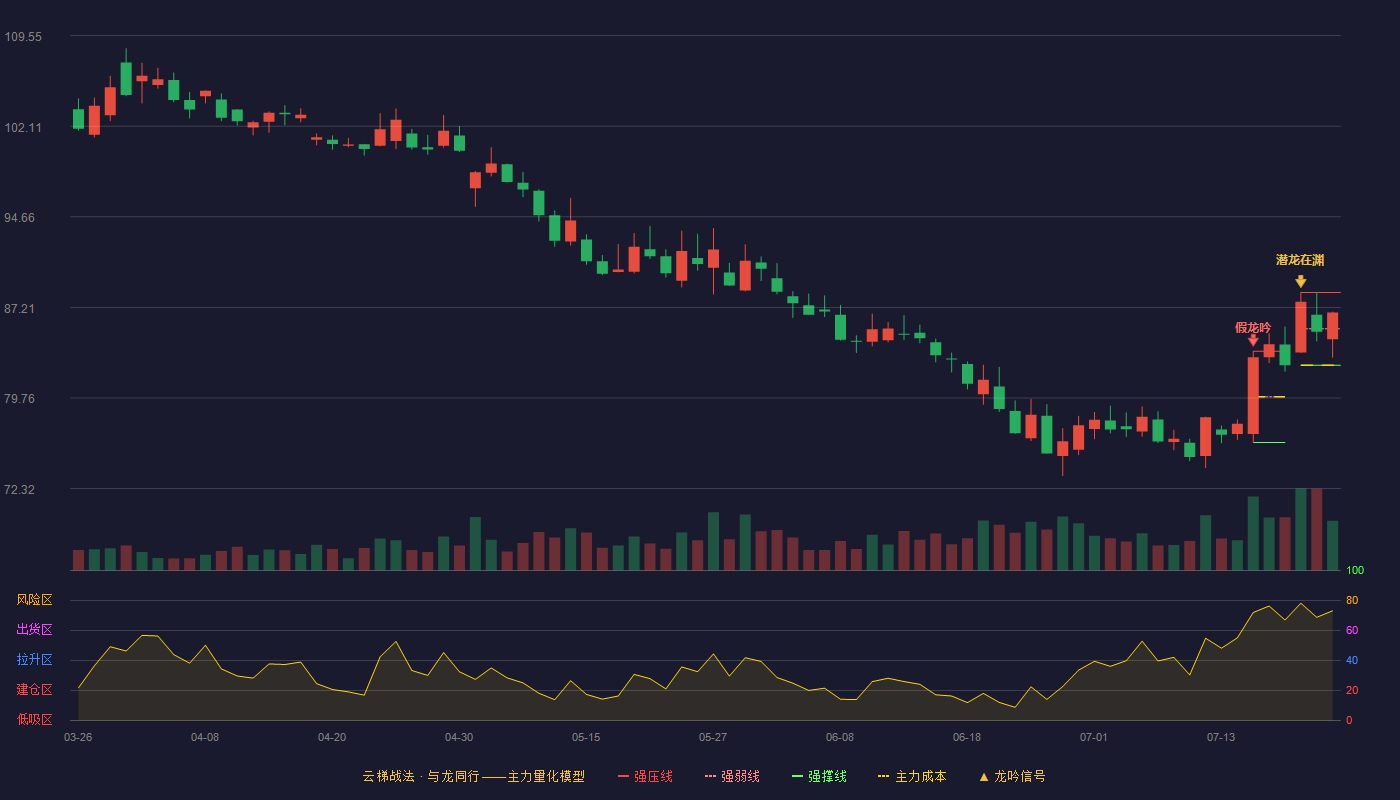Click the 05-15 date axis label
Screen dimensions: 1400x800
[x=586, y=737]
